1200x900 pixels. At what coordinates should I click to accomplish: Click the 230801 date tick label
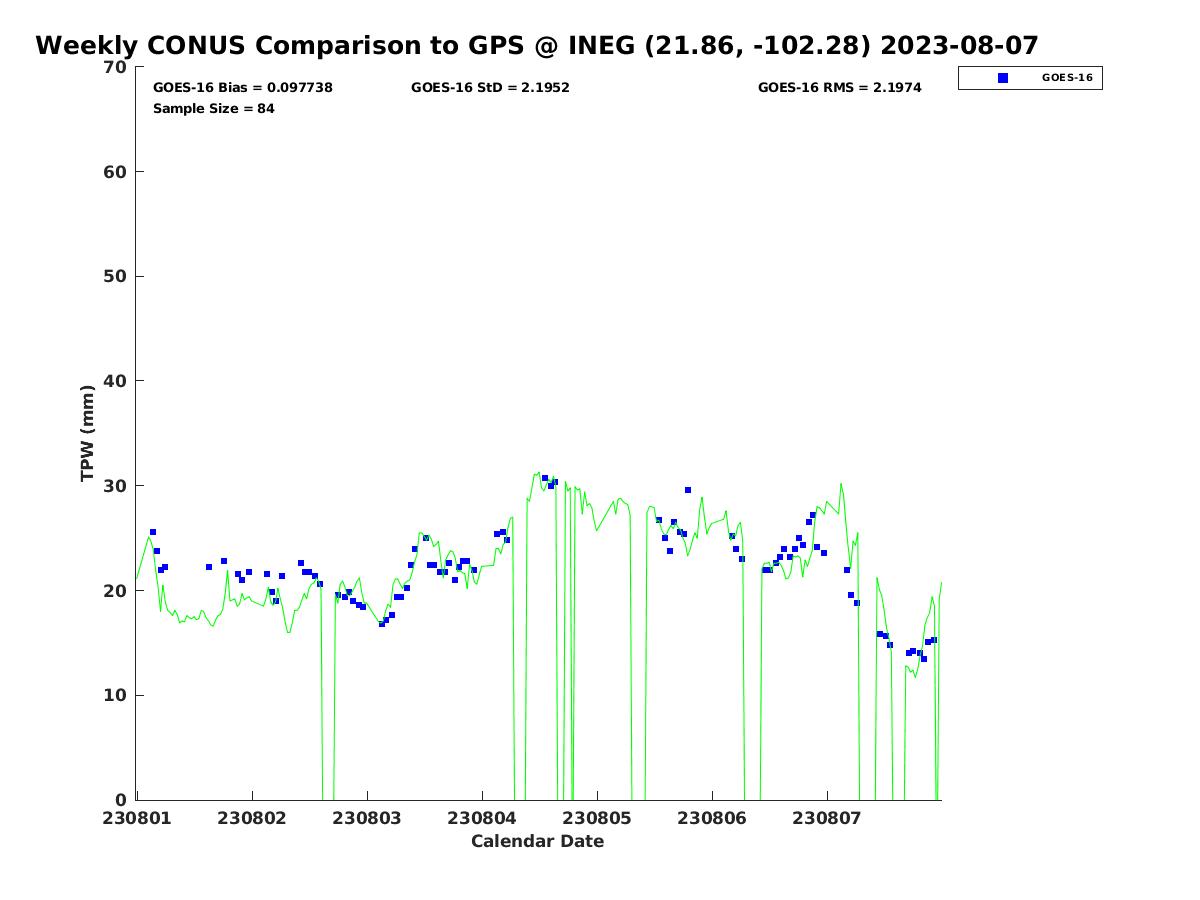pyautogui.click(x=137, y=819)
